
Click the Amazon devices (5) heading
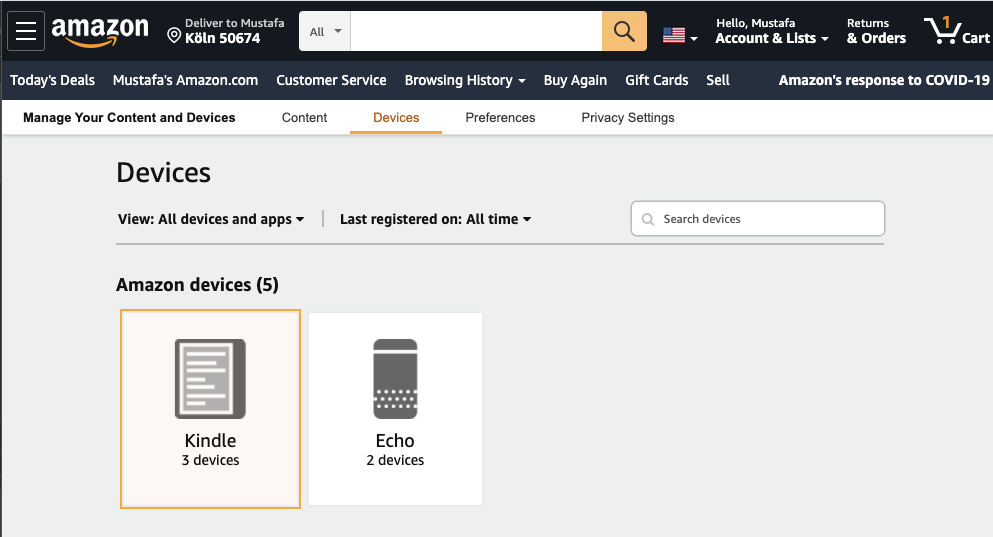[197, 285]
